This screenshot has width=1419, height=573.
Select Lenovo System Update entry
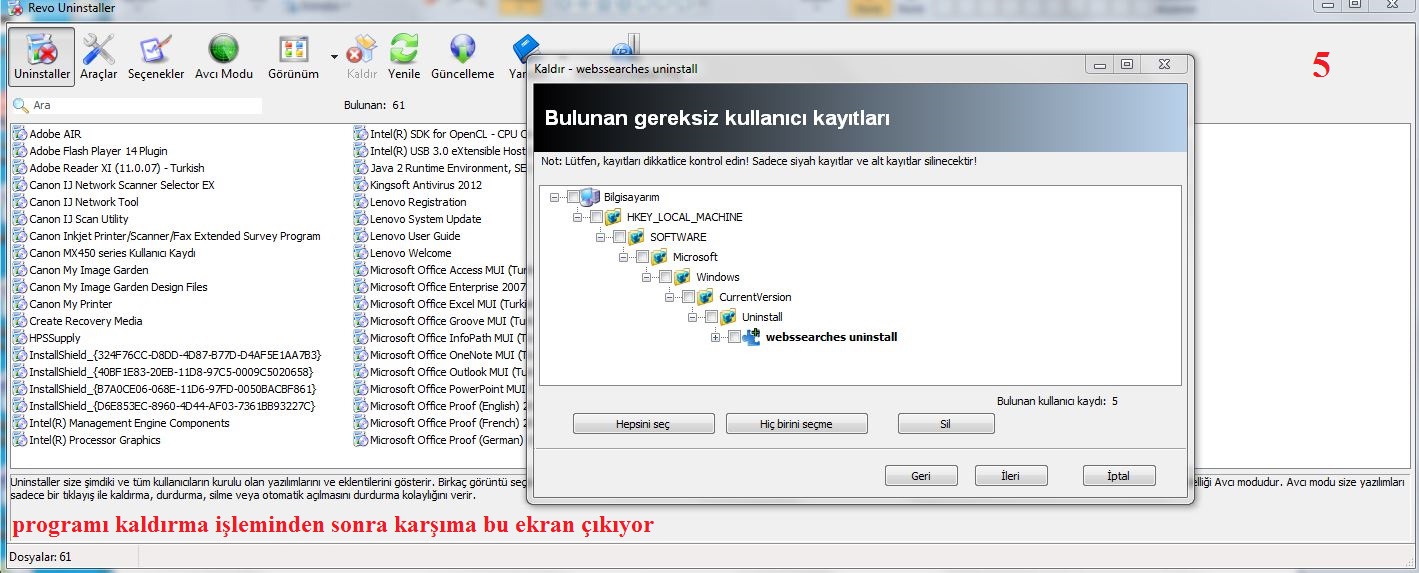click(425, 219)
